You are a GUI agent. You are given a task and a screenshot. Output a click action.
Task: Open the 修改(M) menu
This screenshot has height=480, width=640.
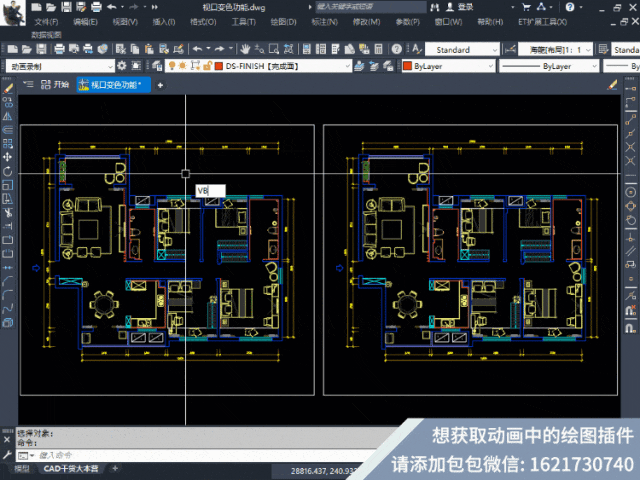367,22
